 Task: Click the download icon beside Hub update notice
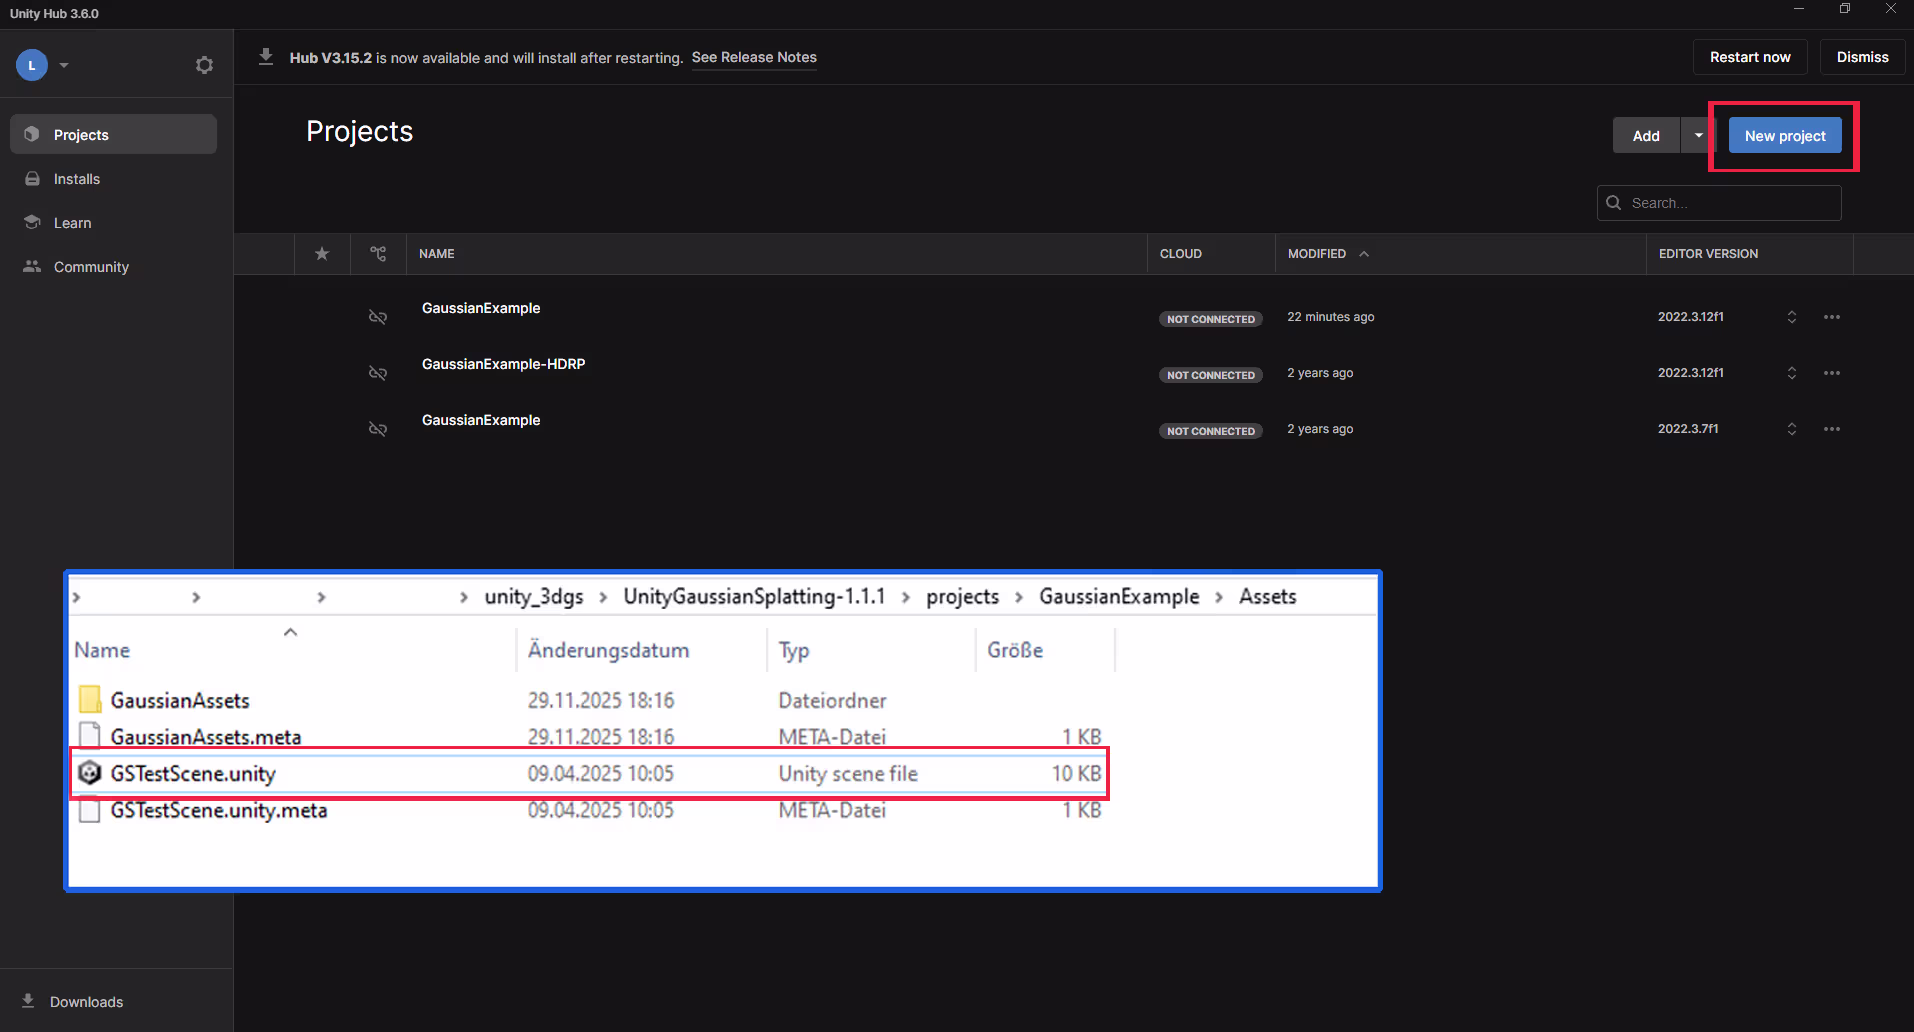(266, 57)
